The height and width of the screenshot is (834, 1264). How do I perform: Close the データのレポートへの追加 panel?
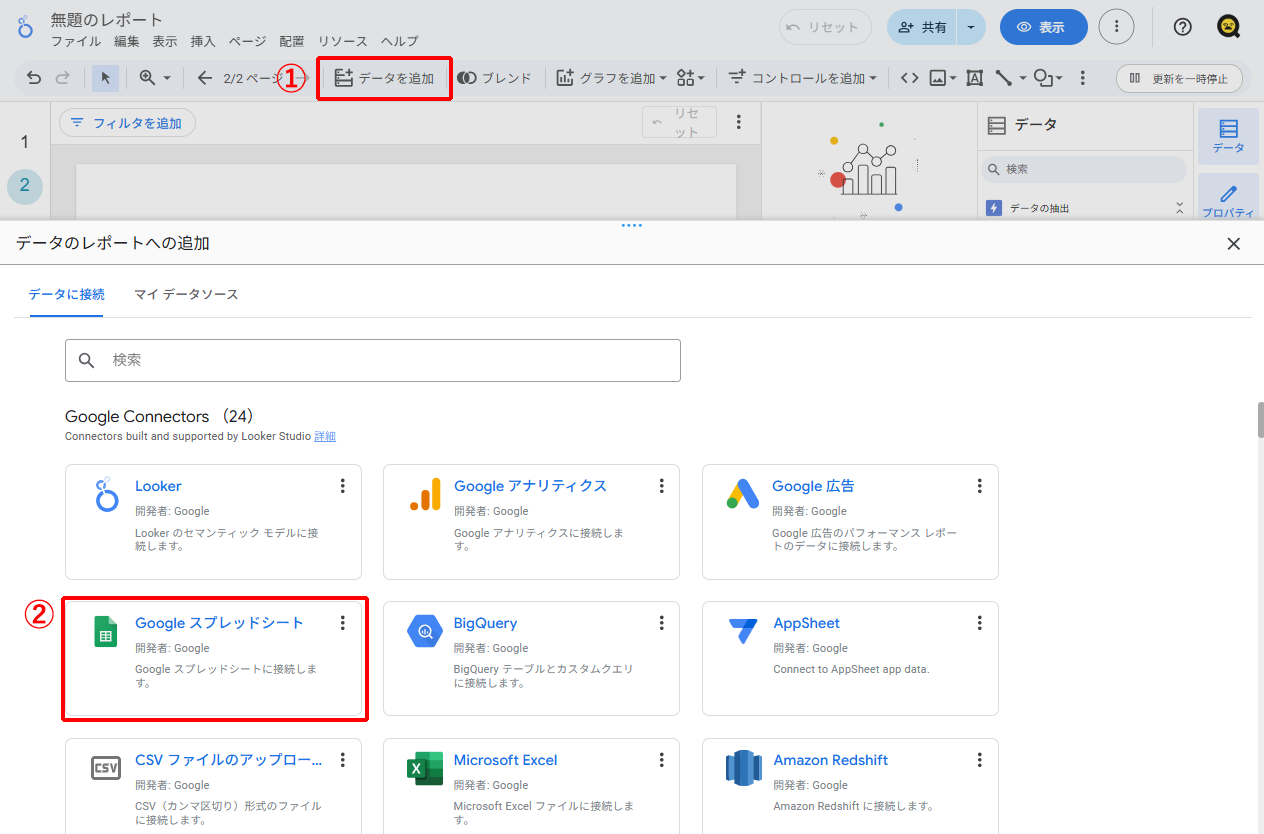(x=1233, y=243)
